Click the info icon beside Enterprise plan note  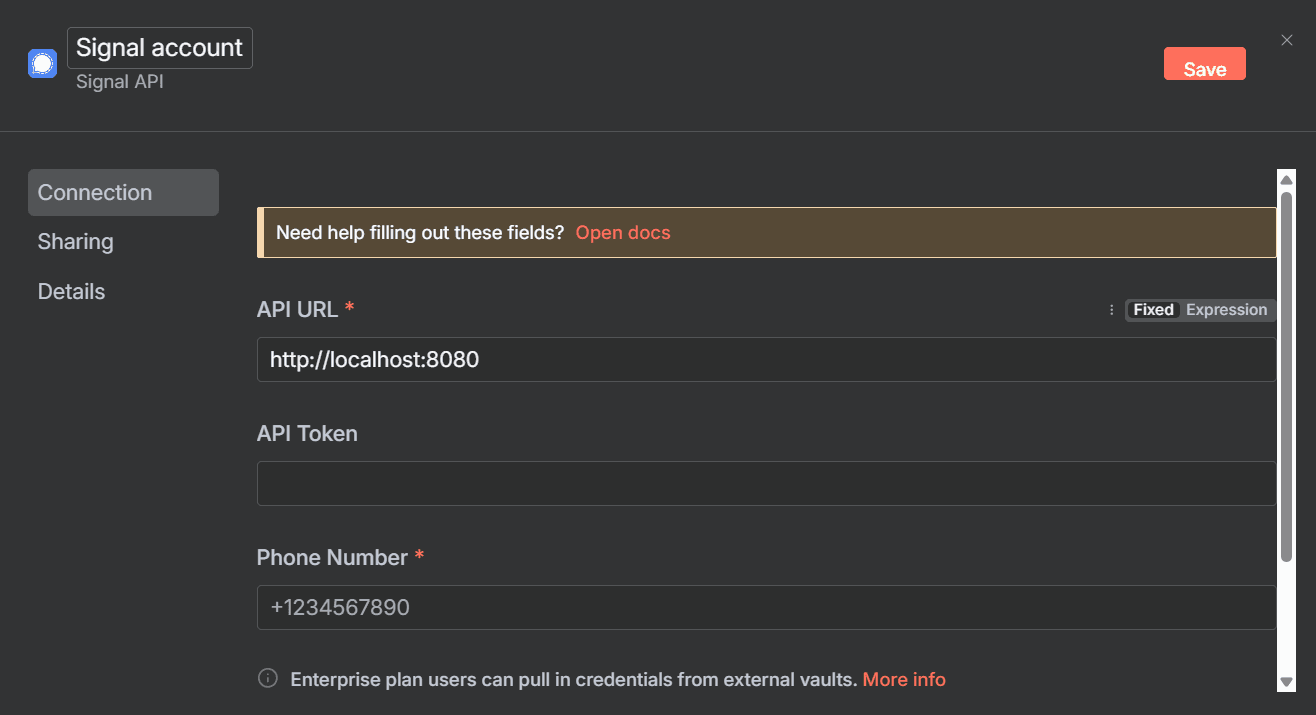pos(268,679)
